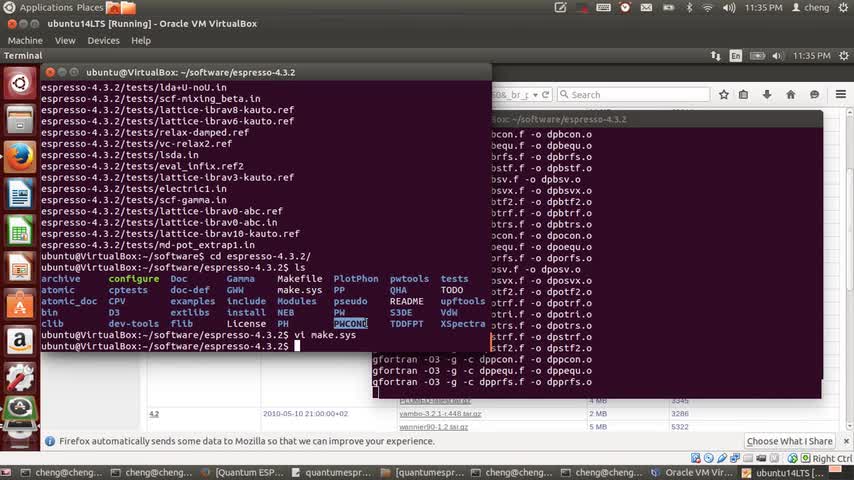Open System Settings from the launcher
The height and width of the screenshot is (480, 854).
(x=20, y=378)
